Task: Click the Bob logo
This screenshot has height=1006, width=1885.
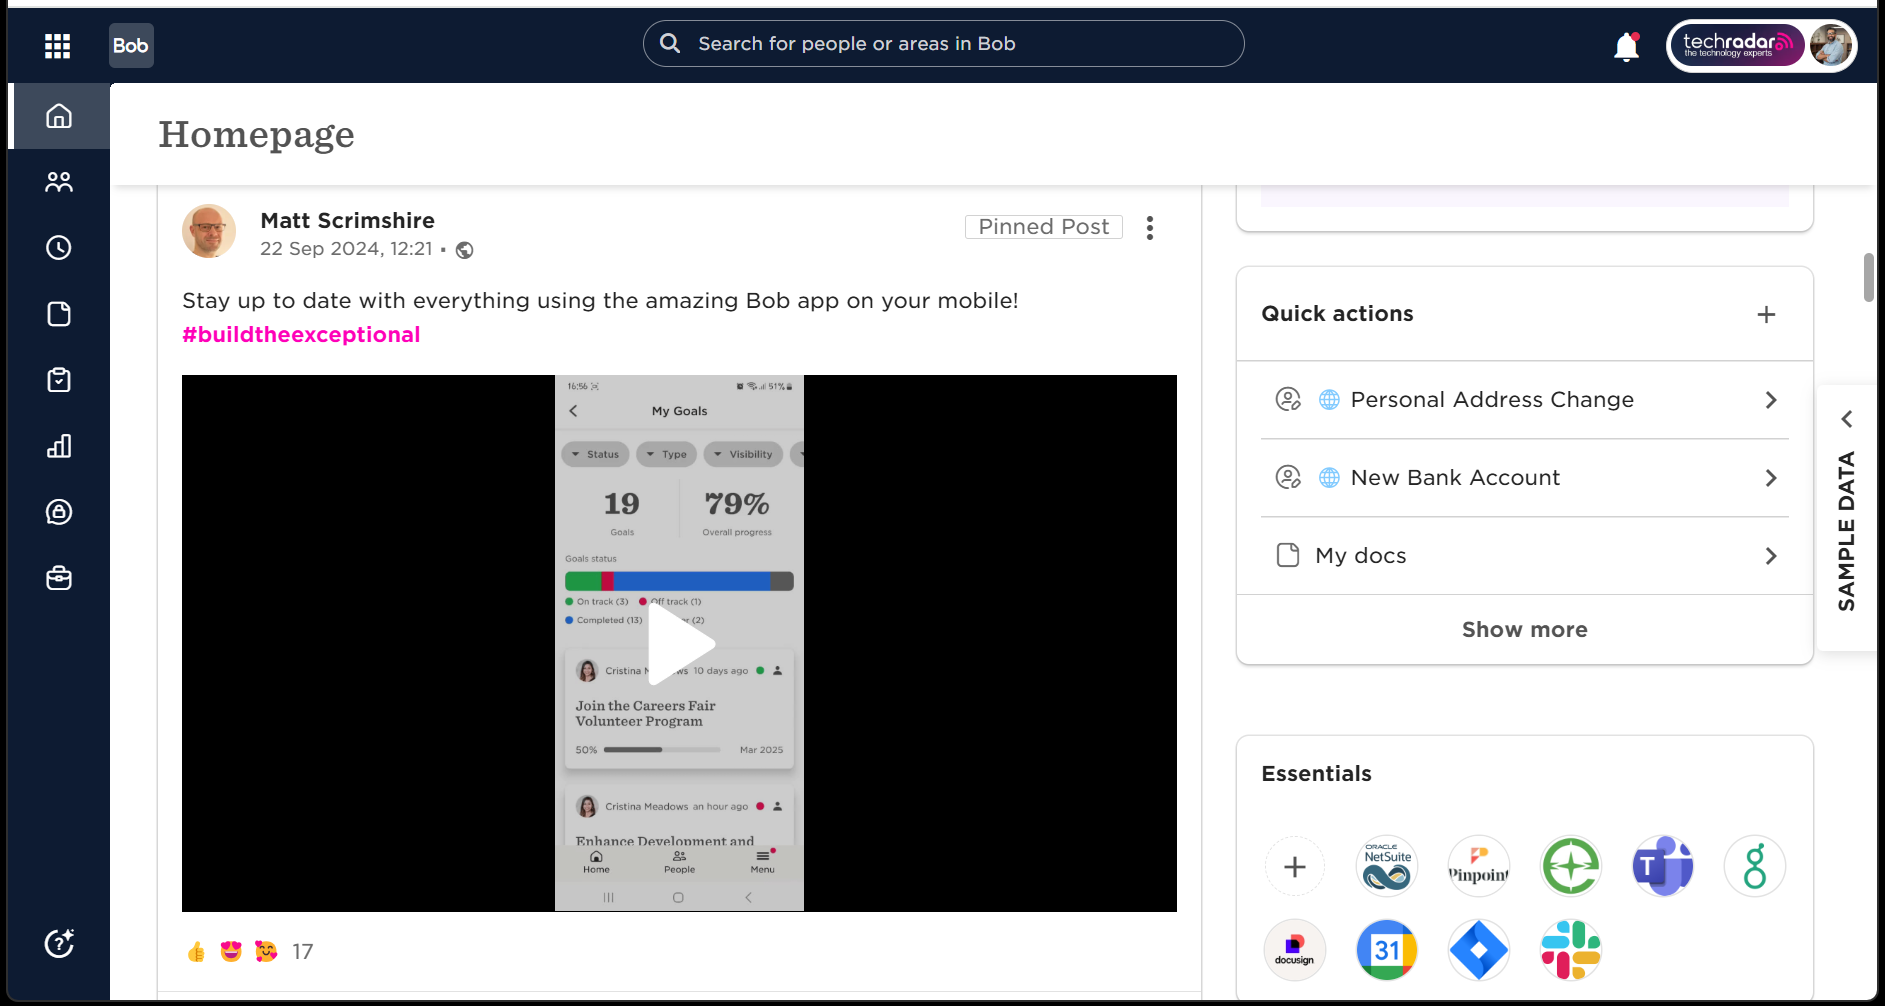Action: [x=131, y=46]
